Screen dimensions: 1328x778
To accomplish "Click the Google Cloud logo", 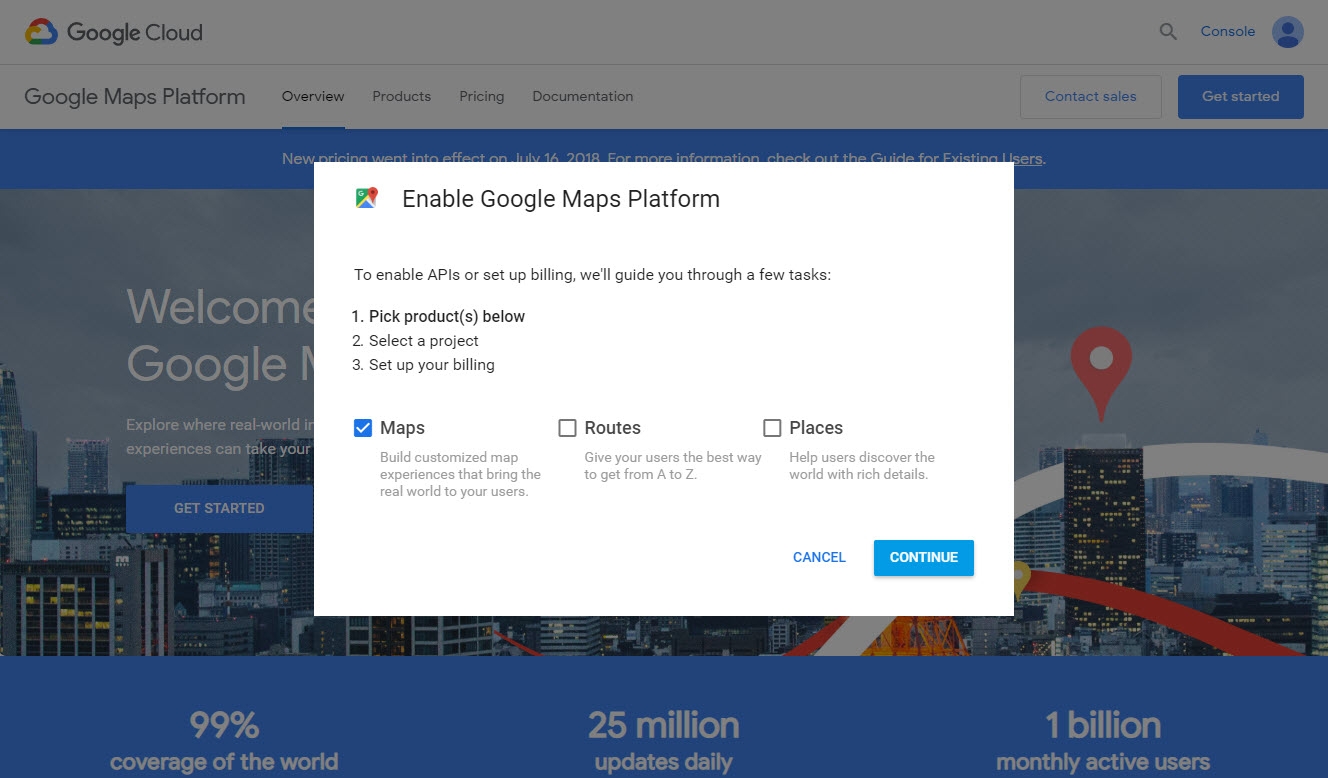I will pyautogui.click(x=112, y=31).
